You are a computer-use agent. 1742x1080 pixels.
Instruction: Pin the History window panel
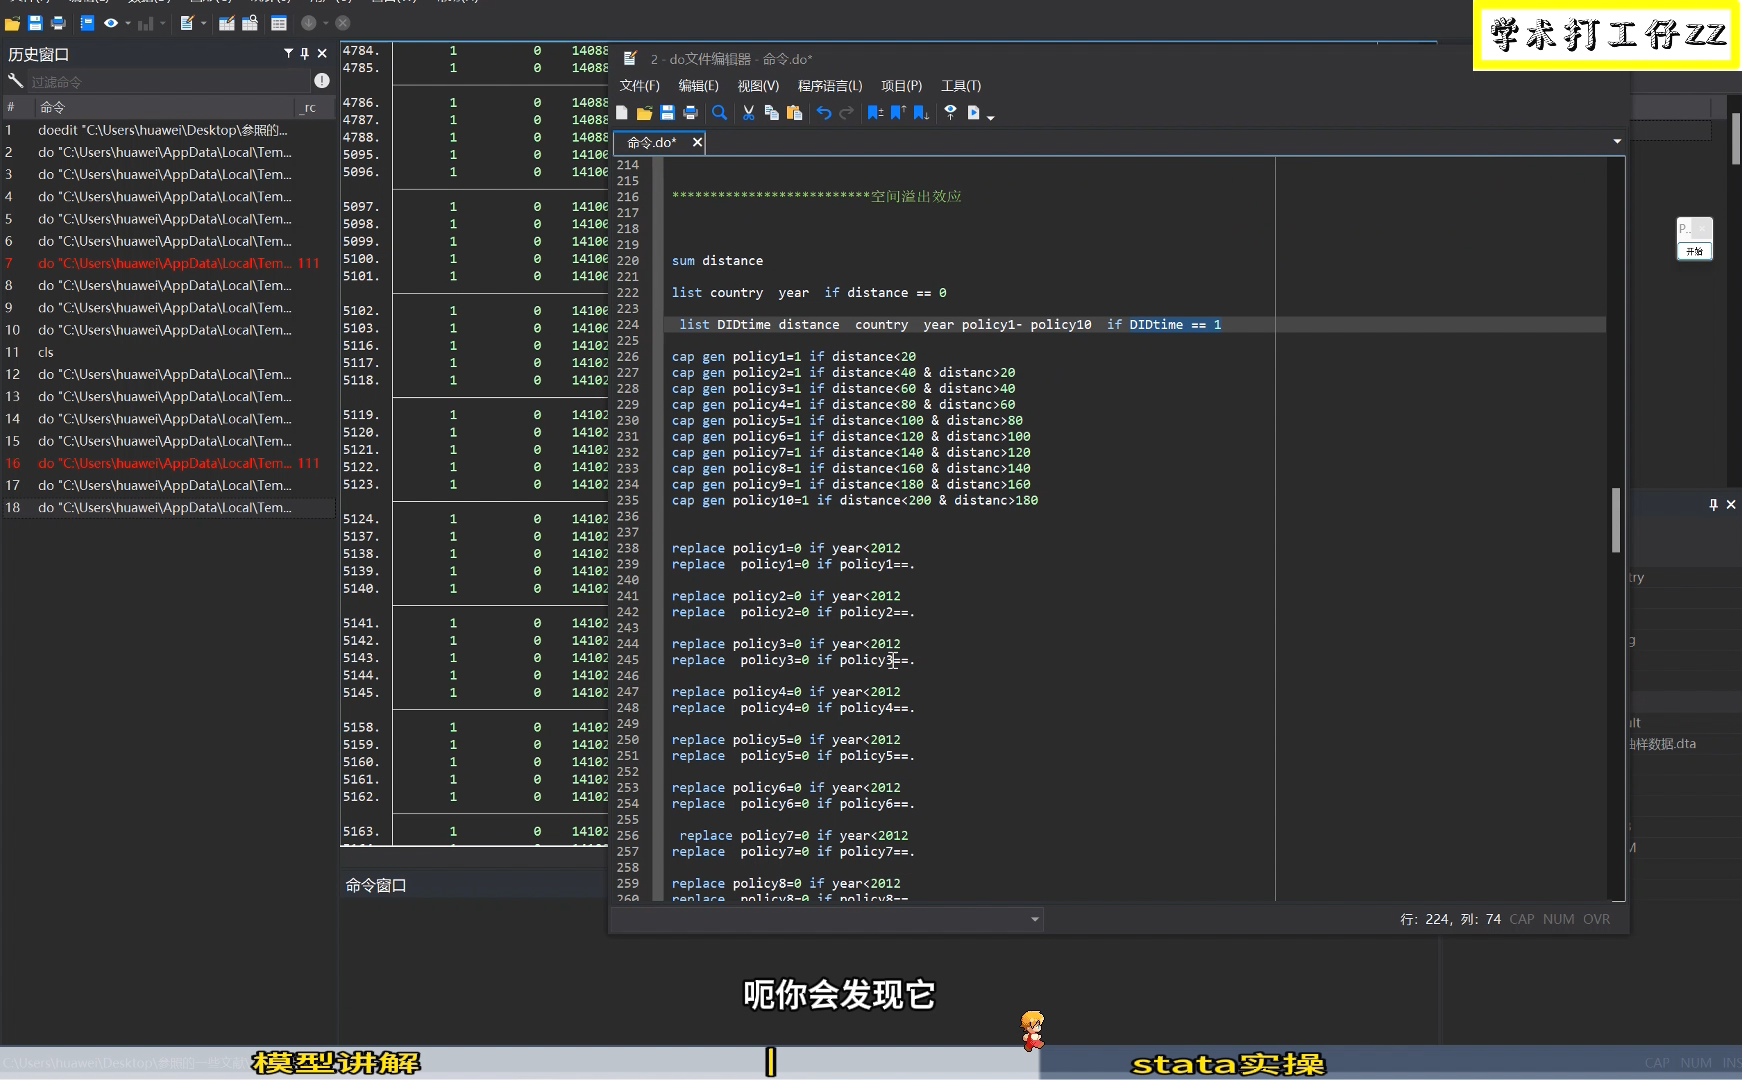[x=305, y=54]
